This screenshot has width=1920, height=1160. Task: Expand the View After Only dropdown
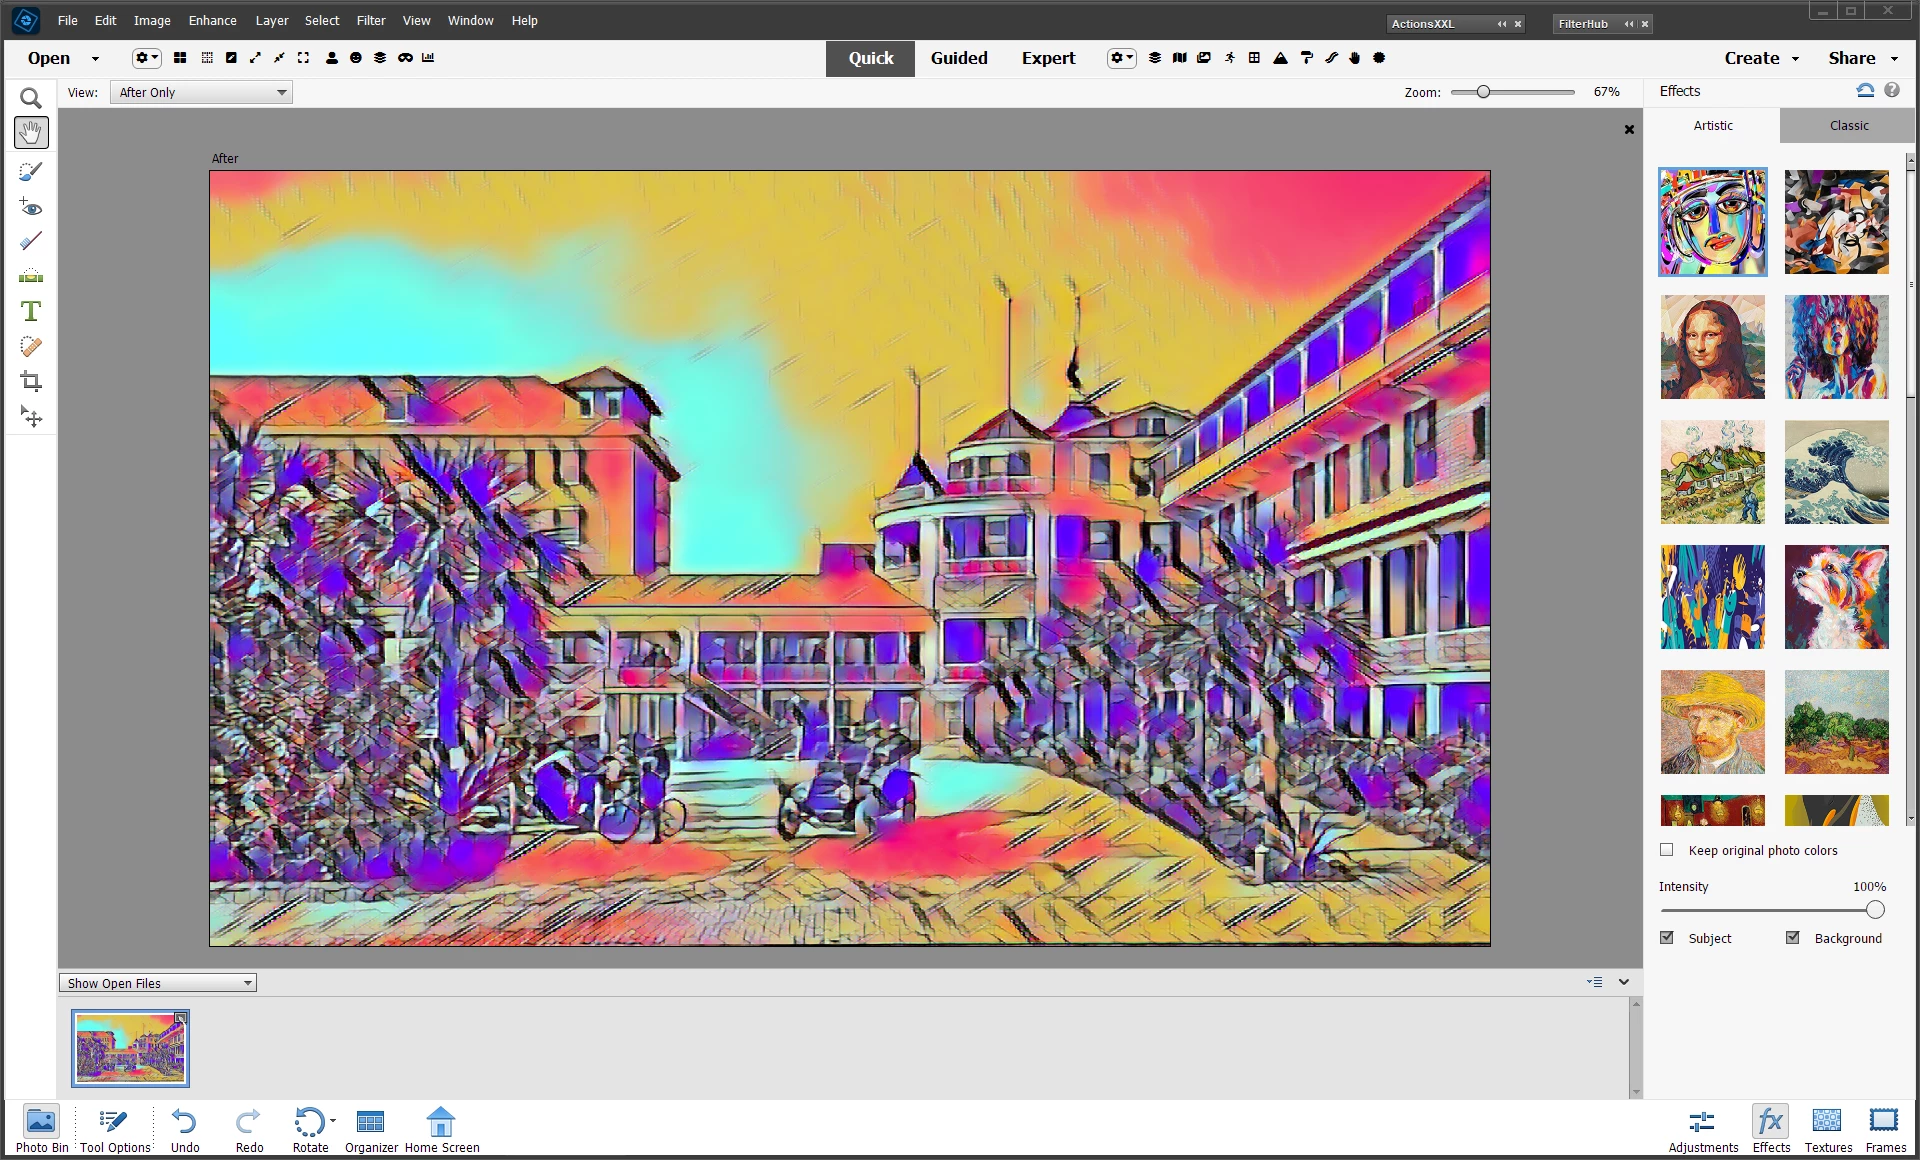[x=201, y=92]
